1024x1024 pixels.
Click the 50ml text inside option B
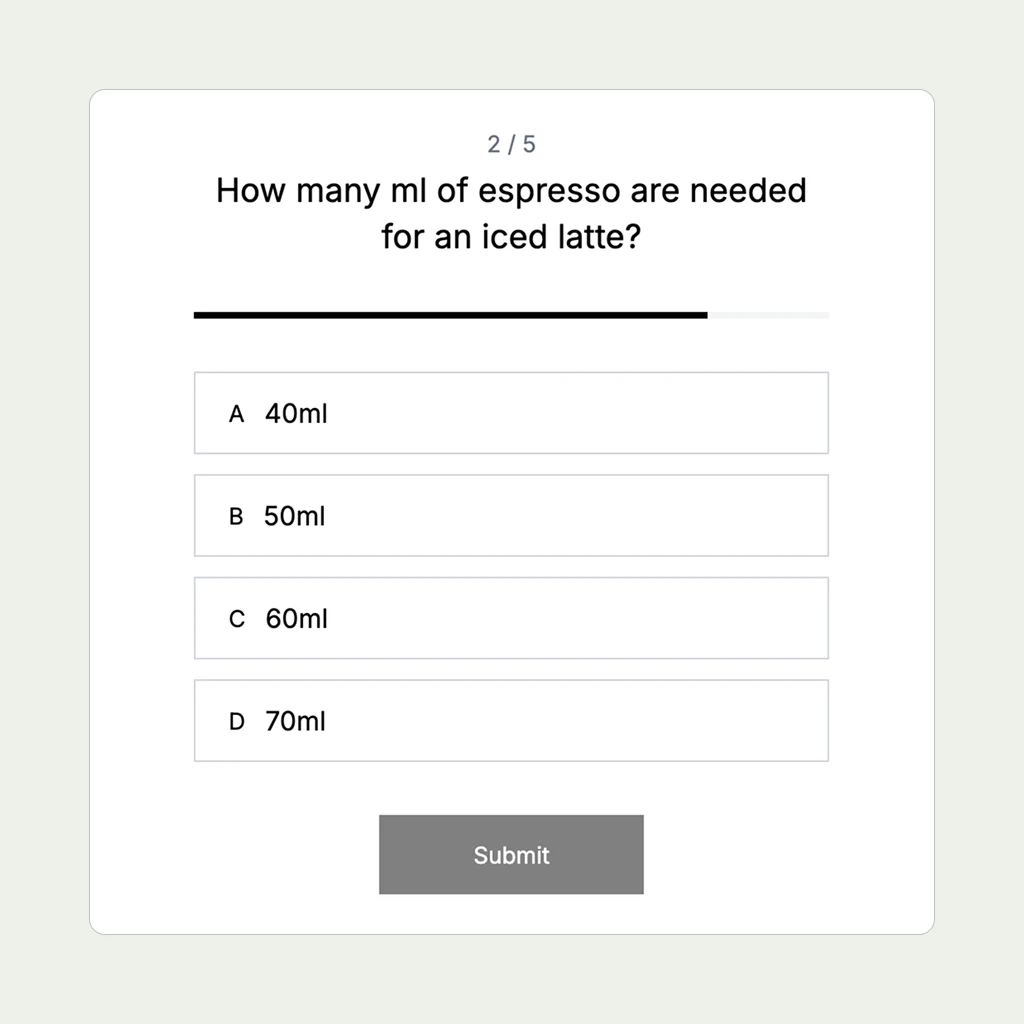295,516
